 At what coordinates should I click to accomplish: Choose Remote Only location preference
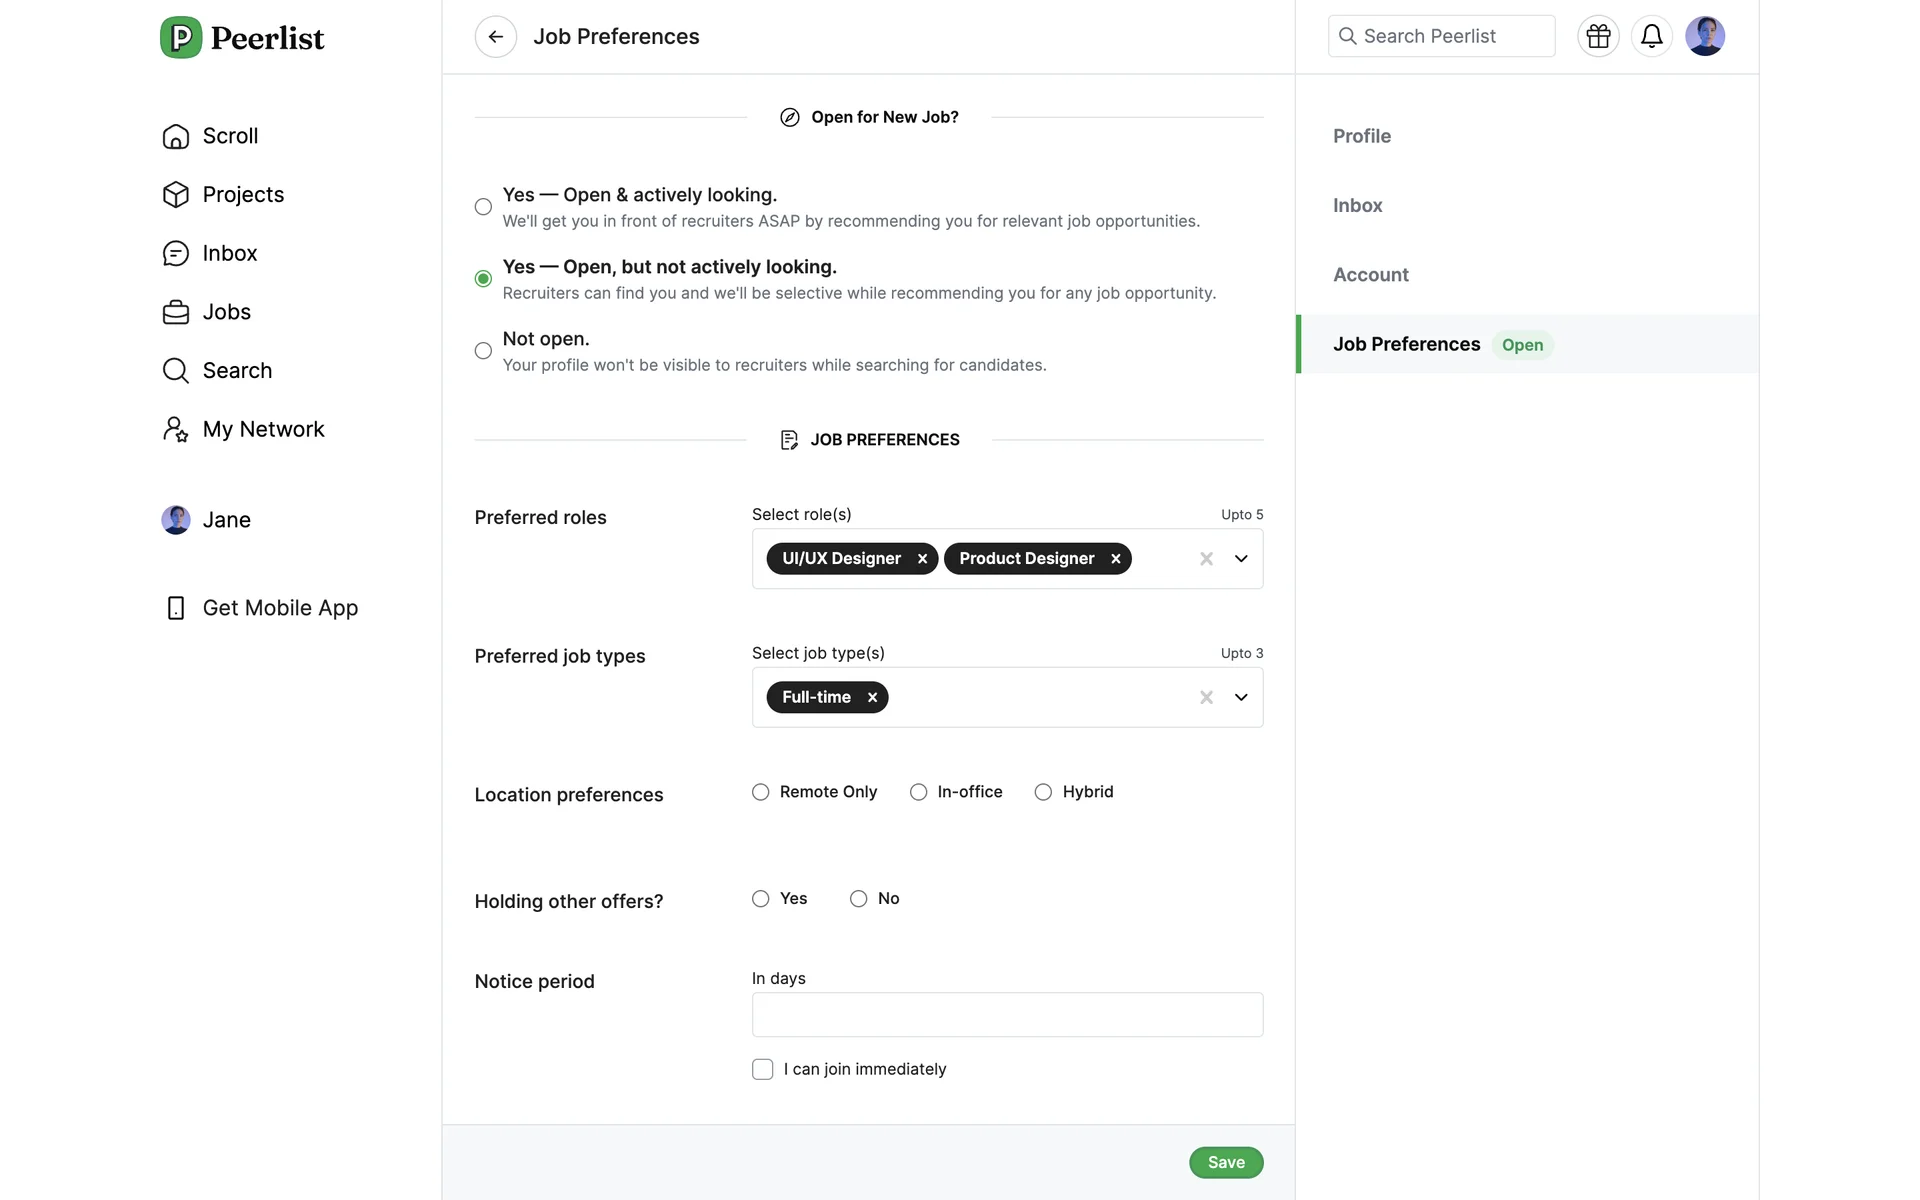tap(761, 792)
